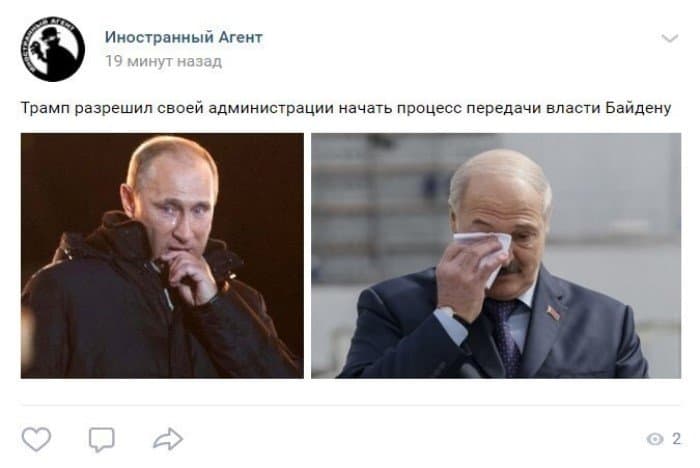Screen dimensions: 700x468
Task: Click the word Трамп starting the post text
Action: (46, 108)
